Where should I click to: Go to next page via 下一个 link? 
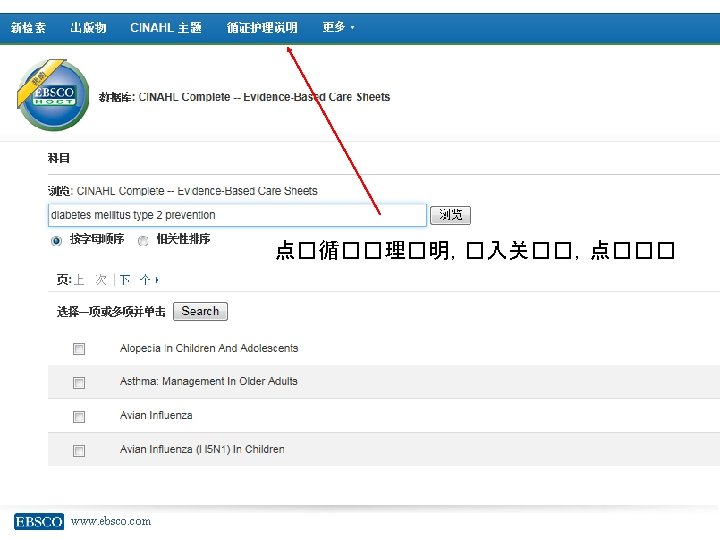[139, 280]
